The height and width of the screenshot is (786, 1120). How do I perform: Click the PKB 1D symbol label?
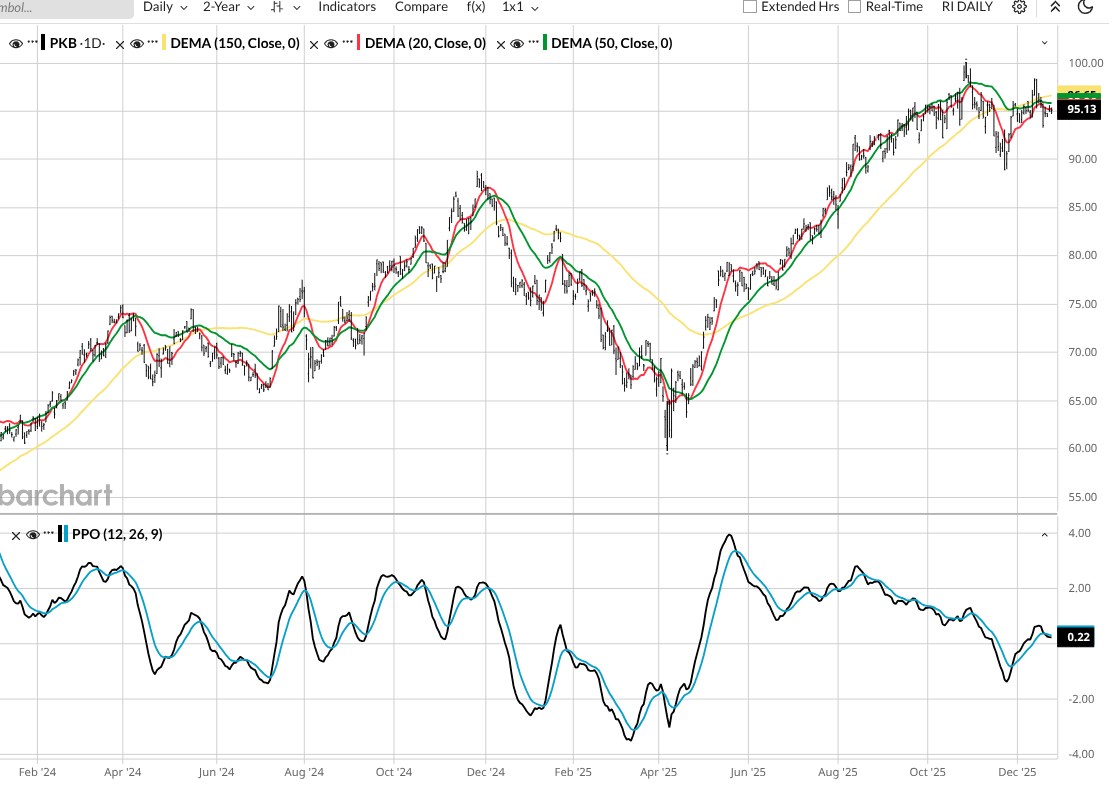tap(77, 44)
